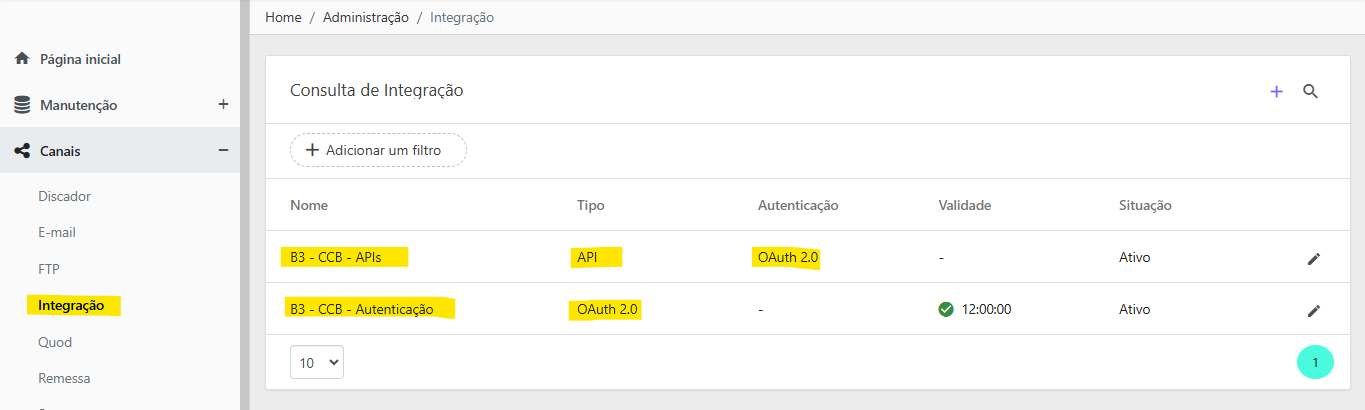Expand the Manutenção menu with plus sign
Image resolution: width=1365 pixels, height=410 pixels.
(x=223, y=104)
